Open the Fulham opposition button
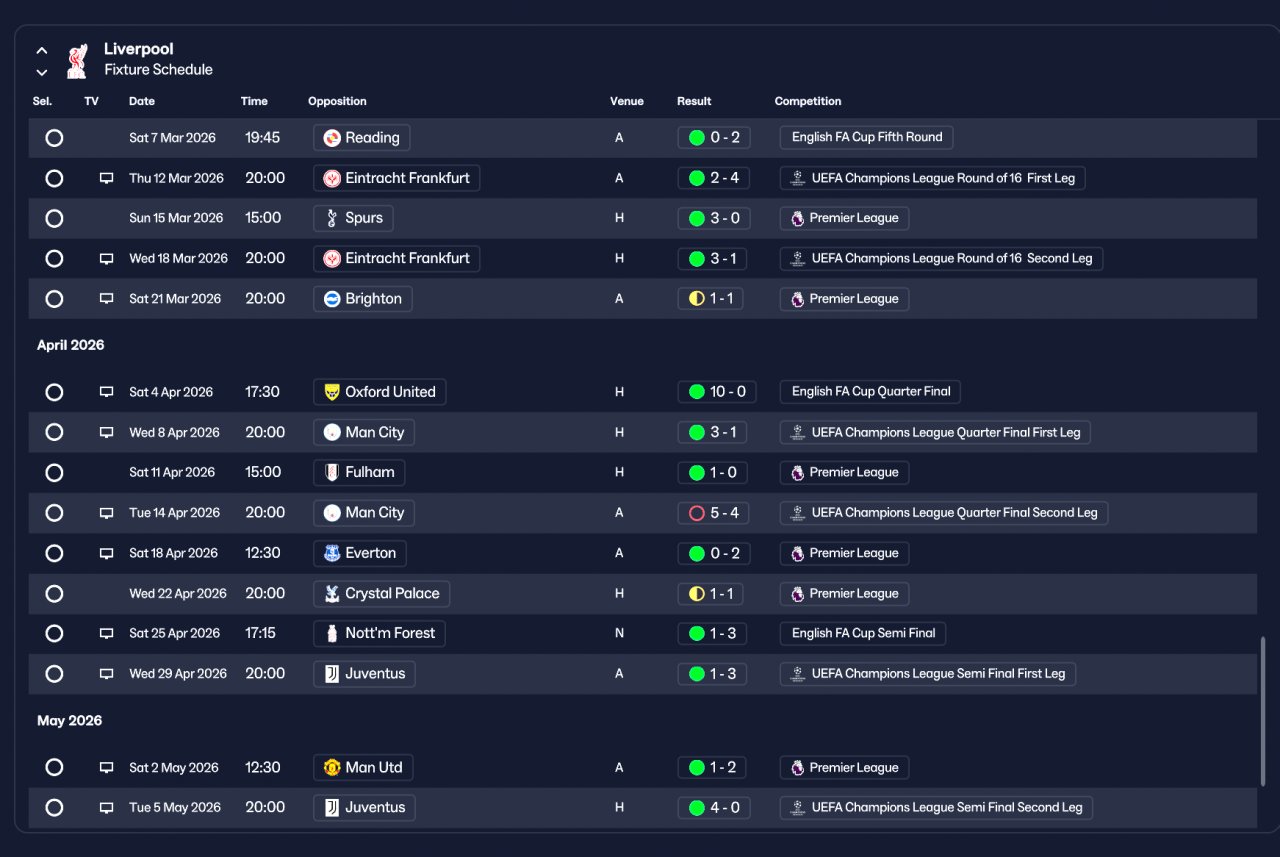This screenshot has height=857, width=1280. [x=359, y=472]
